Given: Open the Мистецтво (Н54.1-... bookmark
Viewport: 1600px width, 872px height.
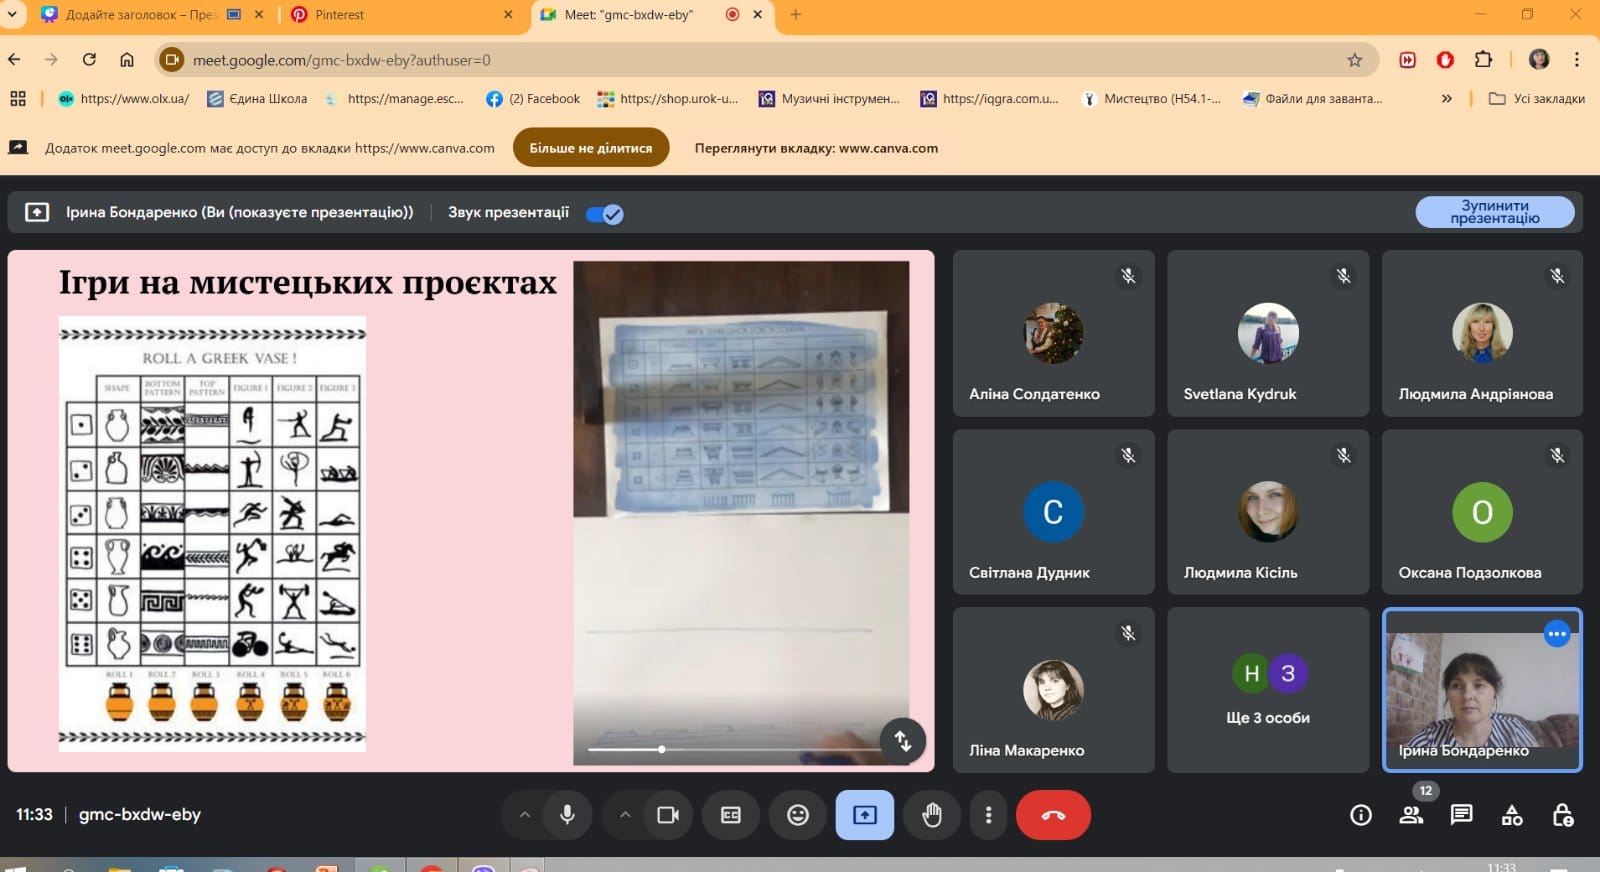Looking at the screenshot, I should tap(1152, 98).
